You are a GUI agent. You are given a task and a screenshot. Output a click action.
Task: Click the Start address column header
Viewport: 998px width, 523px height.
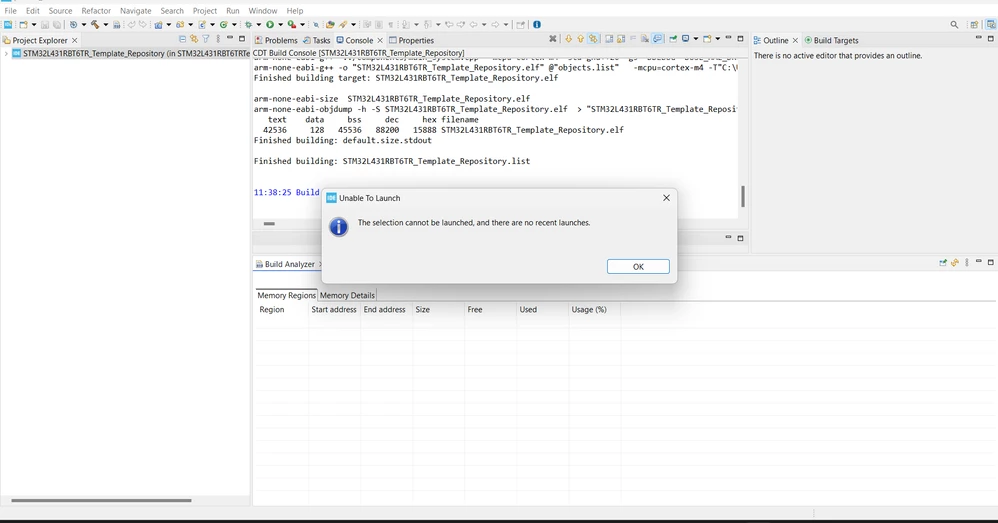(334, 310)
